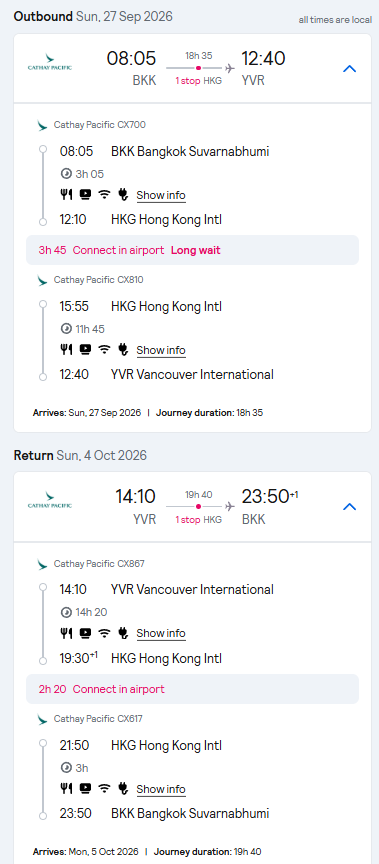This screenshot has width=379, height=864.
Task: Show info for flight CX867
Action: pyautogui.click(x=161, y=633)
